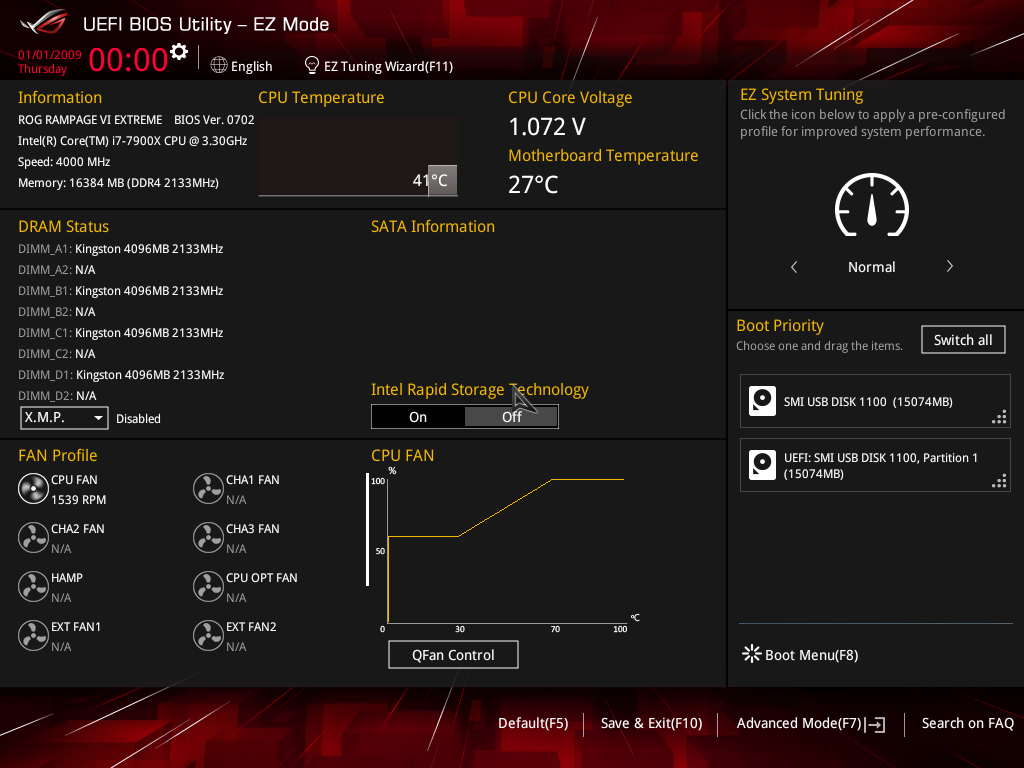Click drag handle on UEFI SMI USB DISK item
The width and height of the screenshot is (1024, 768).
click(999, 481)
